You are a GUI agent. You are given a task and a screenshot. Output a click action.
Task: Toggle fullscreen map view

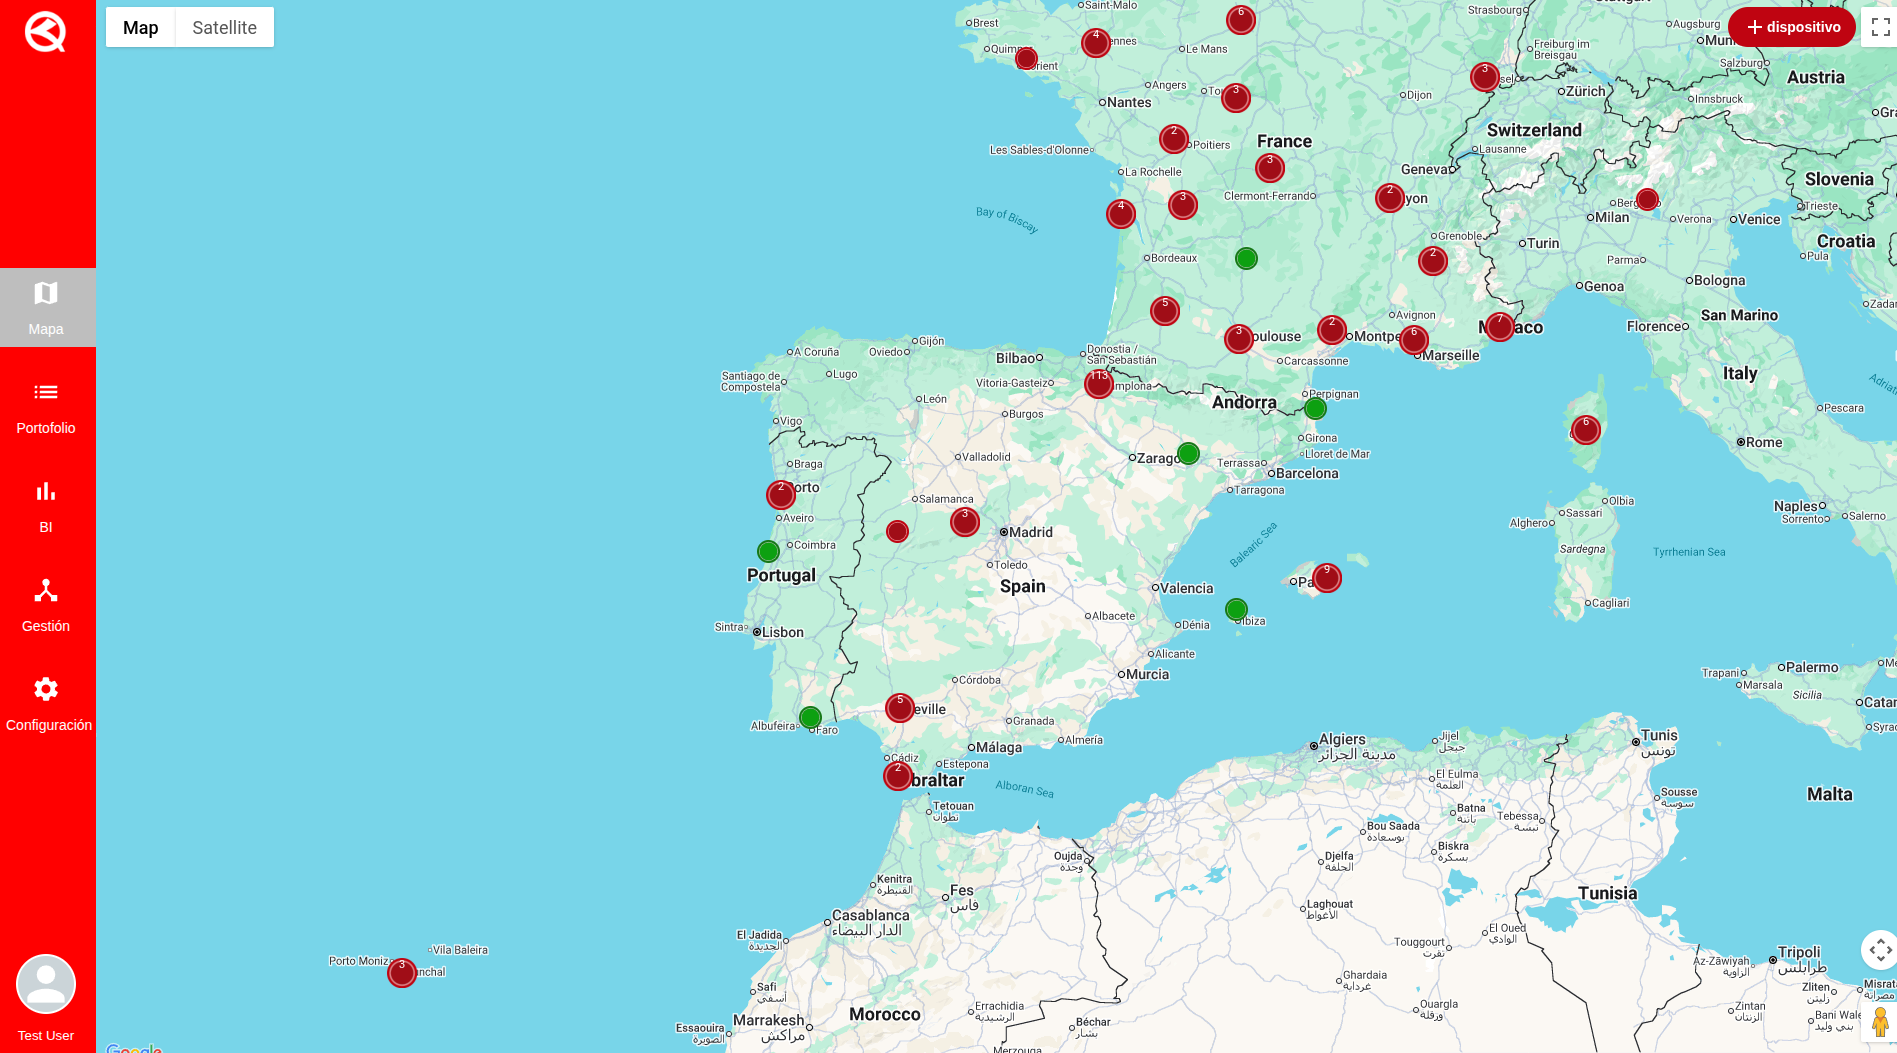(1880, 27)
